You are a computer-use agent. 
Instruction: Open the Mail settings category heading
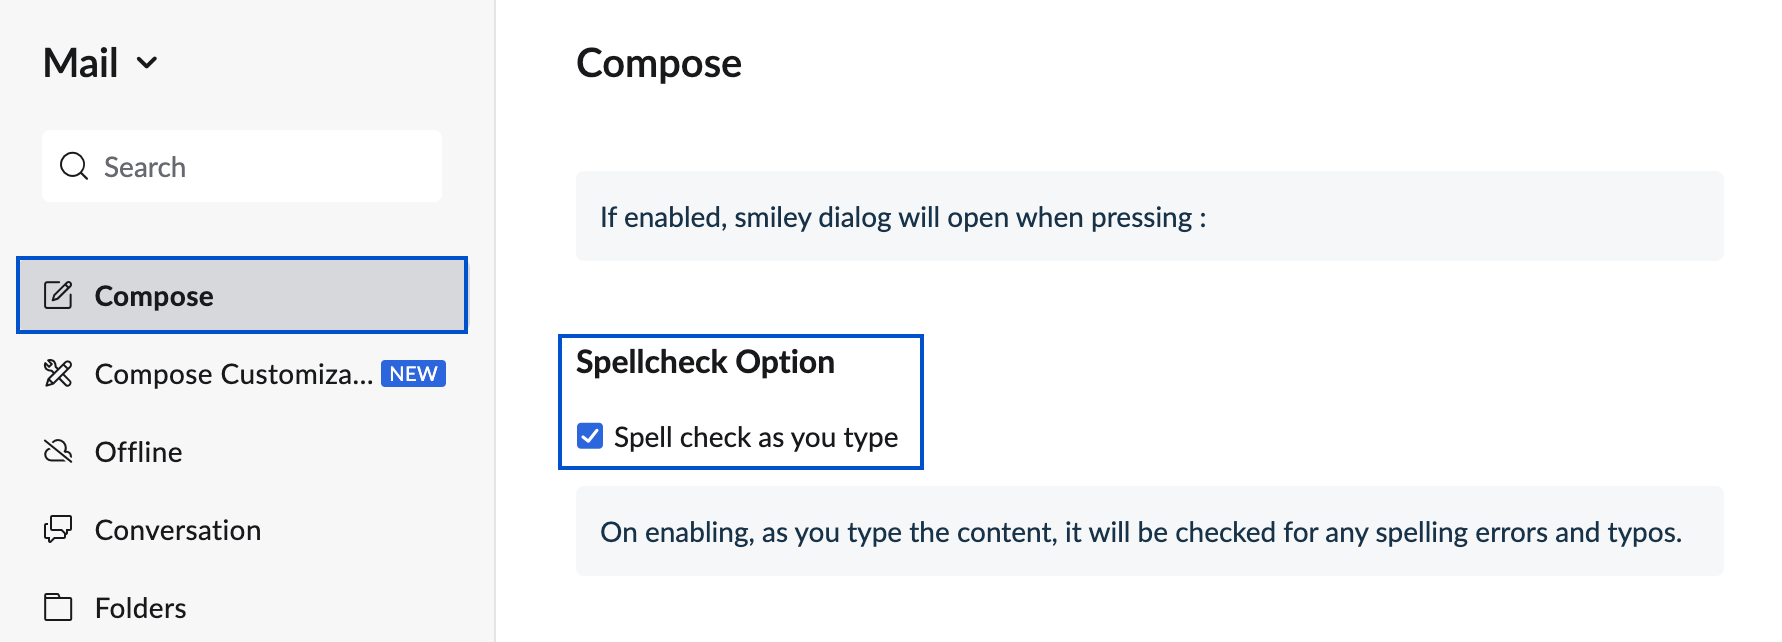point(81,63)
